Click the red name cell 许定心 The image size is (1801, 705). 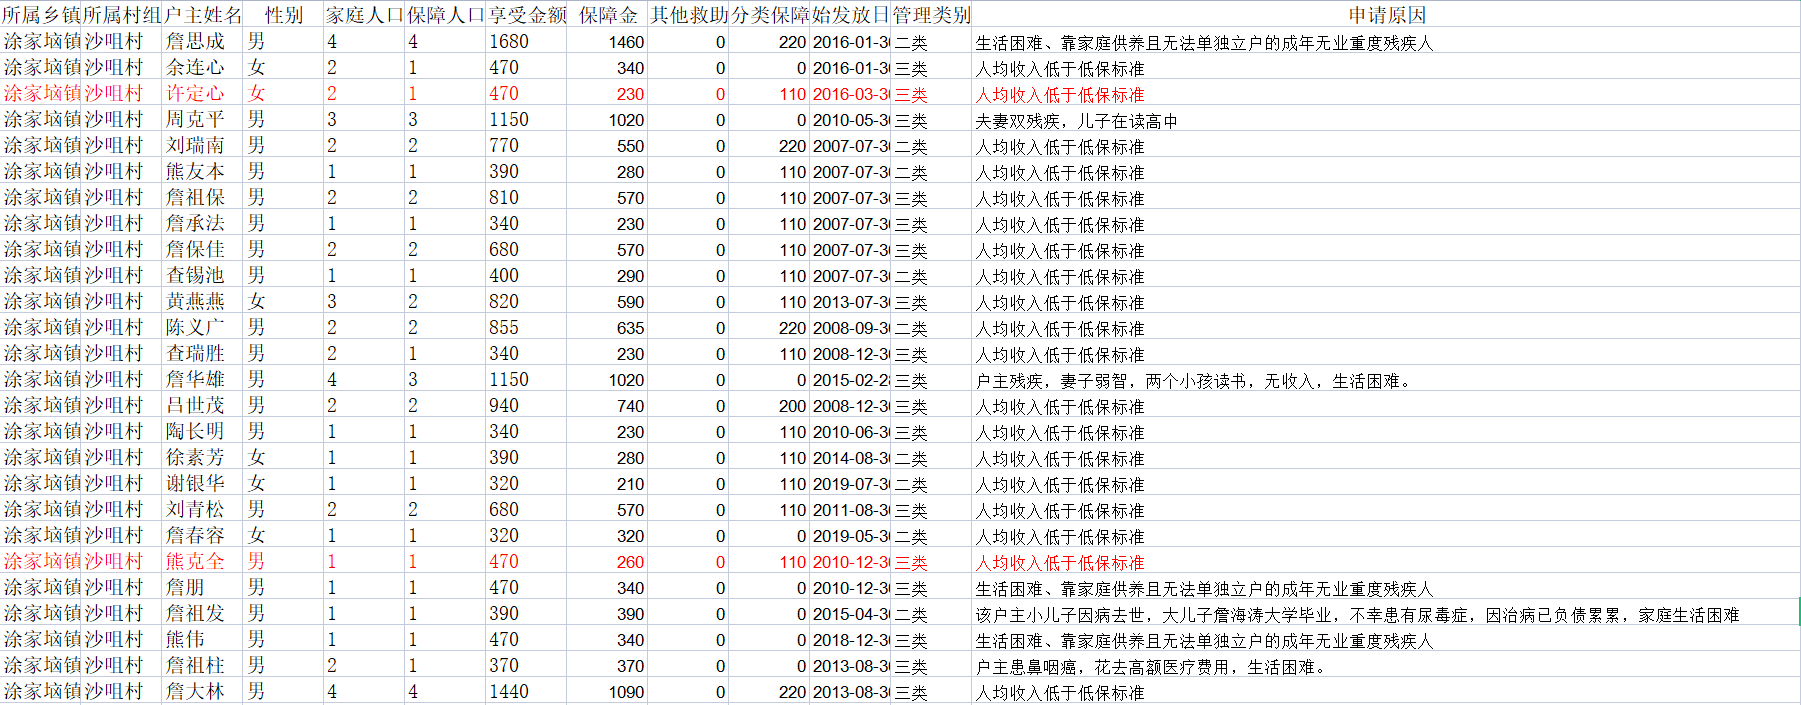point(195,94)
